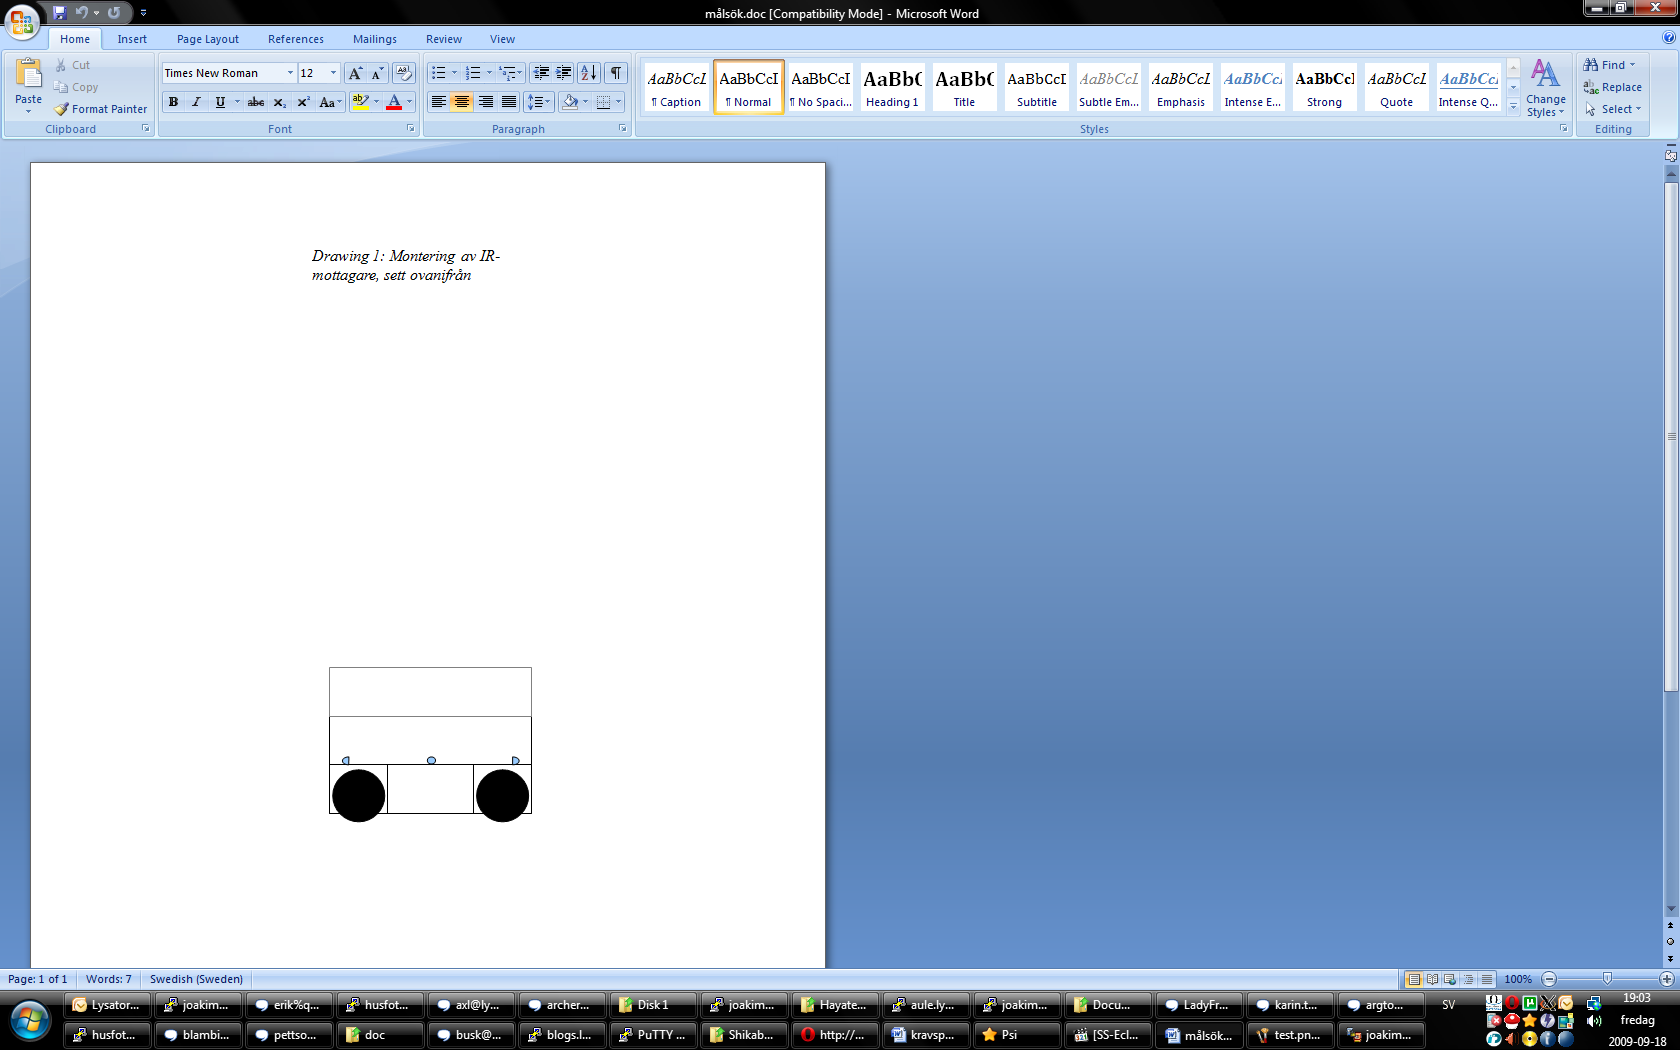
Task: Apply the Heading 1 style
Action: [892, 87]
